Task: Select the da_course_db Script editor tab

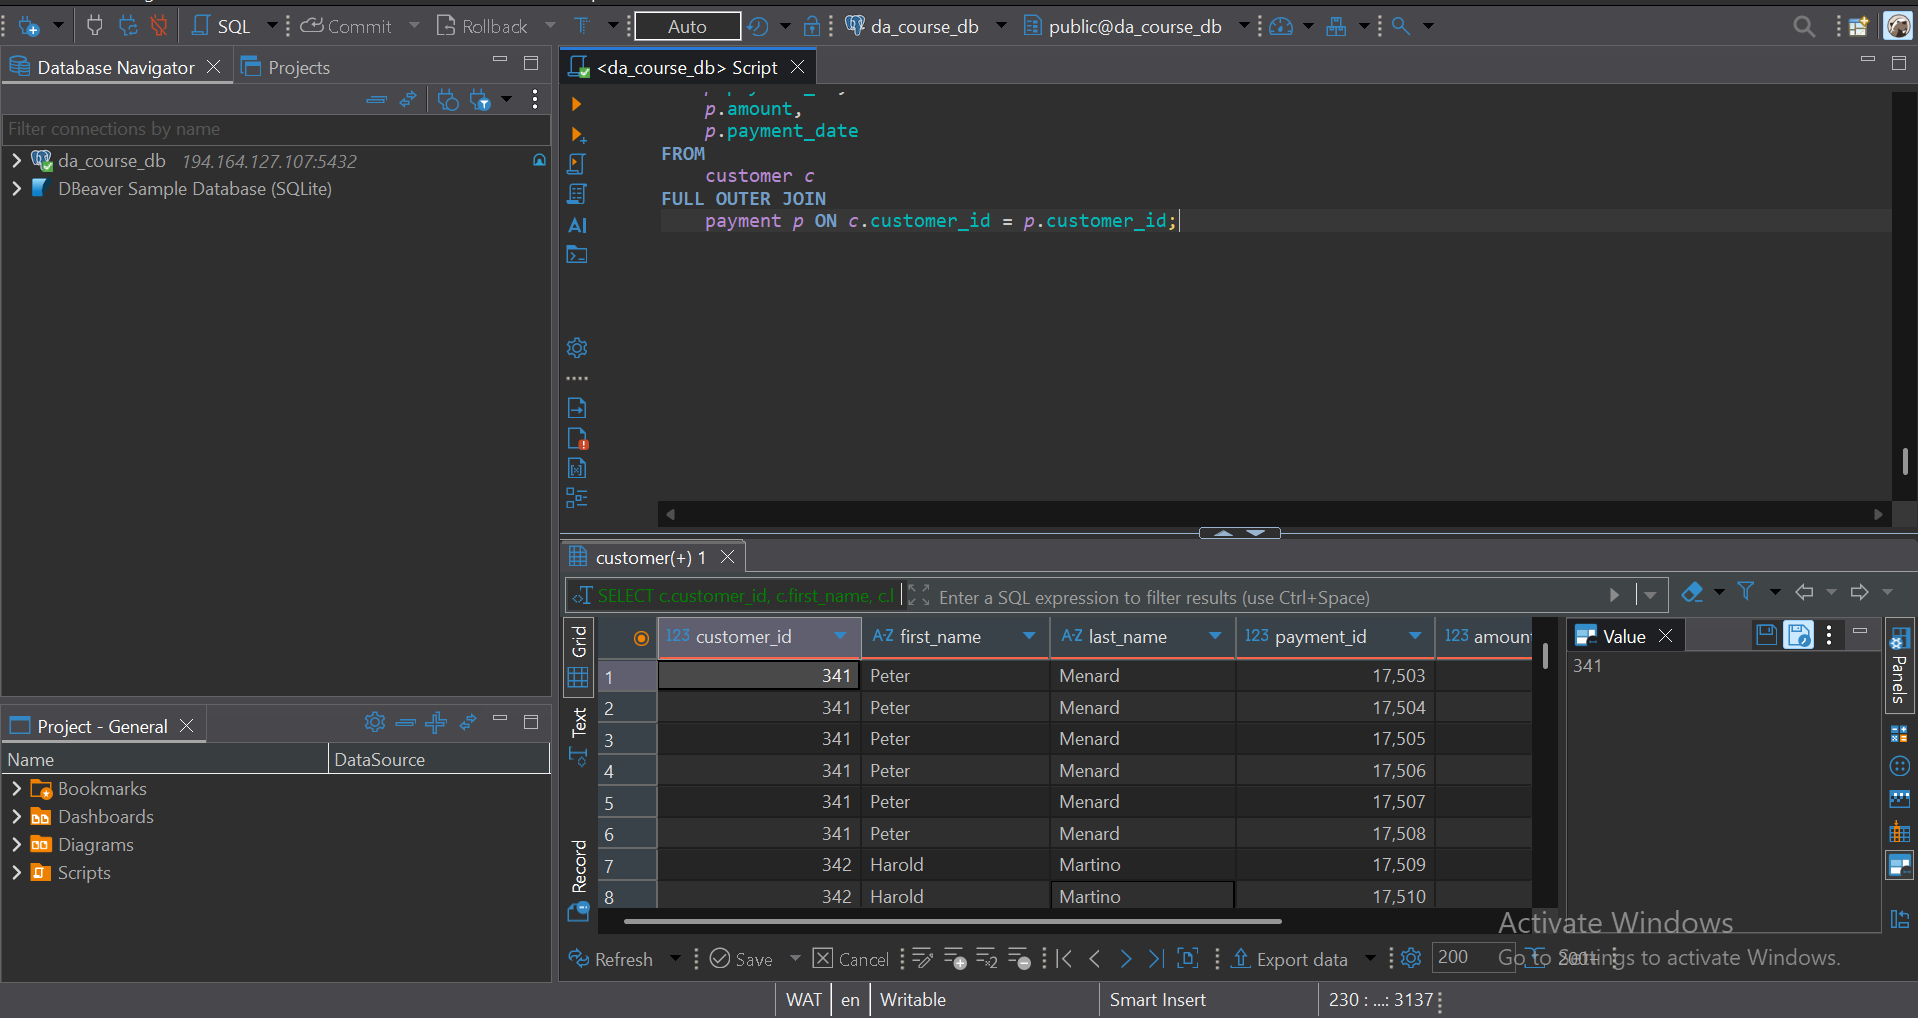Action: pos(686,67)
